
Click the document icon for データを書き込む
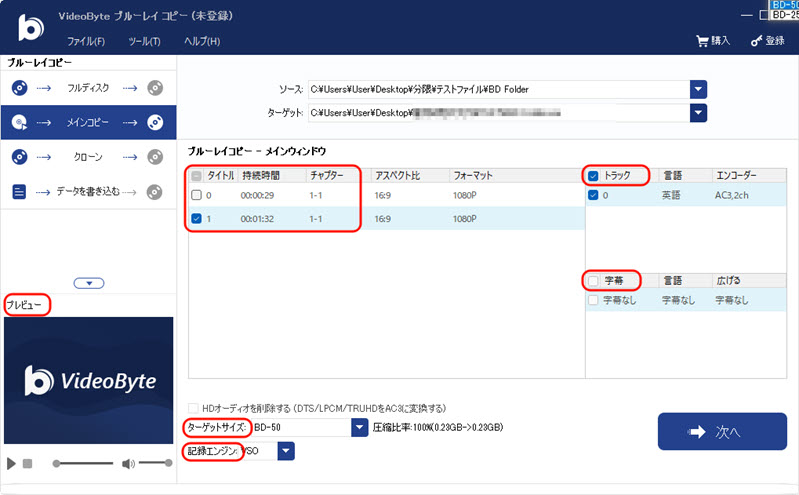click(19, 192)
